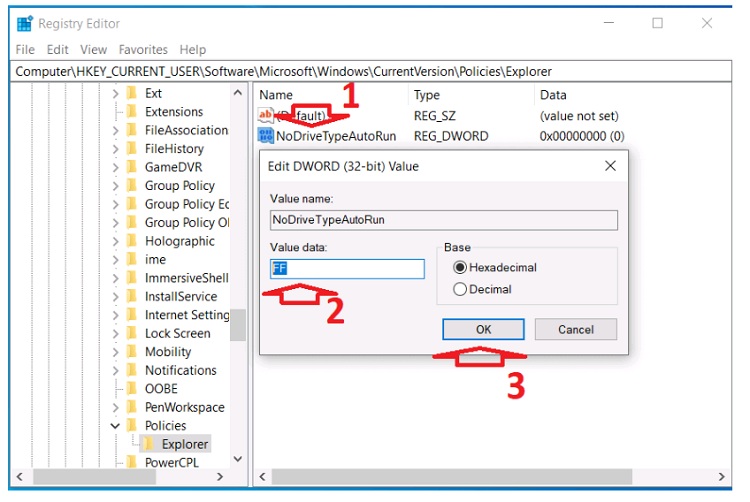This screenshot has height=502, width=750.
Task: Expand the GameDVR key
Action: click(x=115, y=167)
